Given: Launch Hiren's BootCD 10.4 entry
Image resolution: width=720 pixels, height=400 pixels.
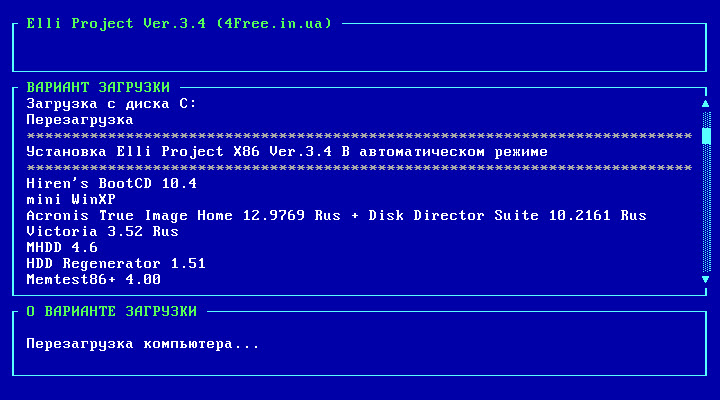Looking at the screenshot, I should [112, 184].
